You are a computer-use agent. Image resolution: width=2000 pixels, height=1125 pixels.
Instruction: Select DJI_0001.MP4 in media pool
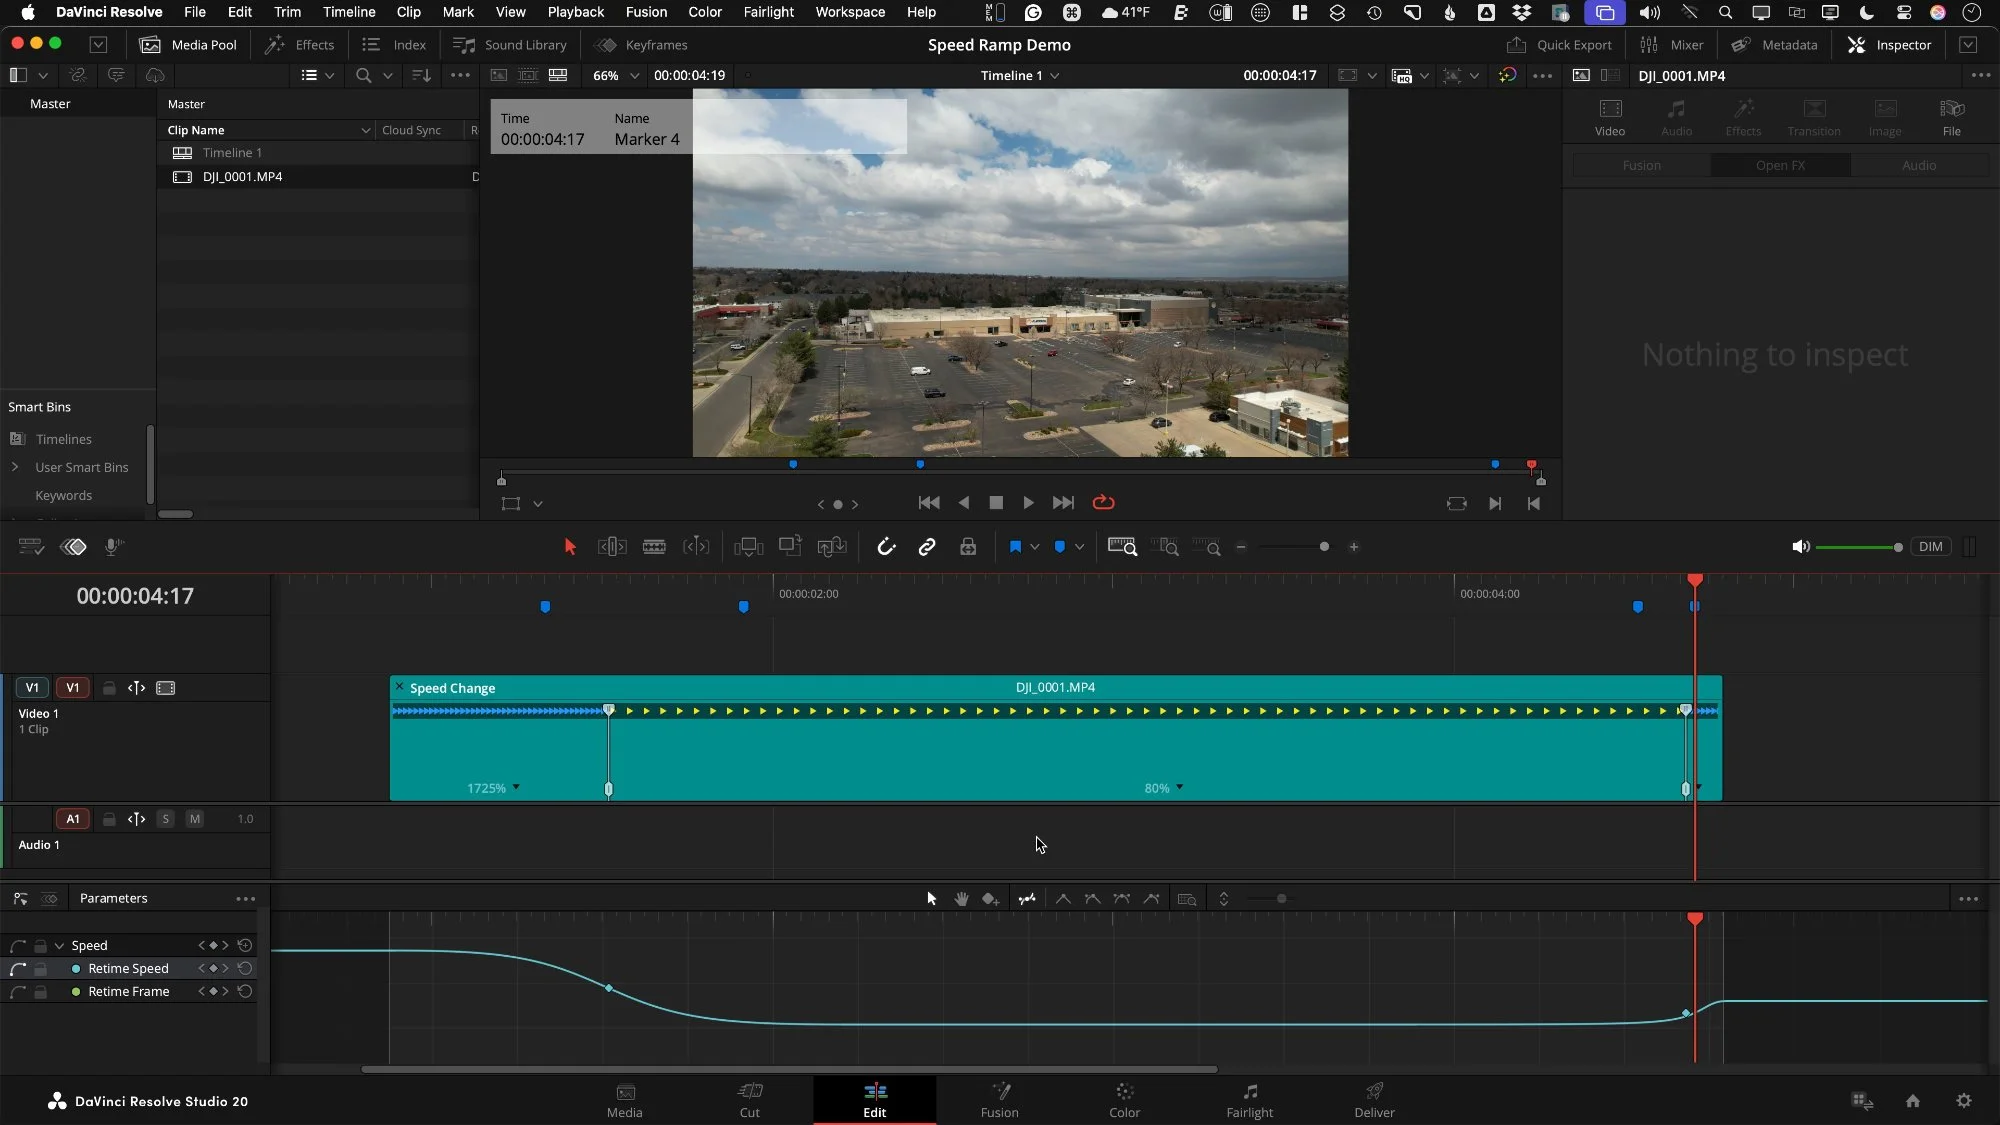[x=242, y=177]
